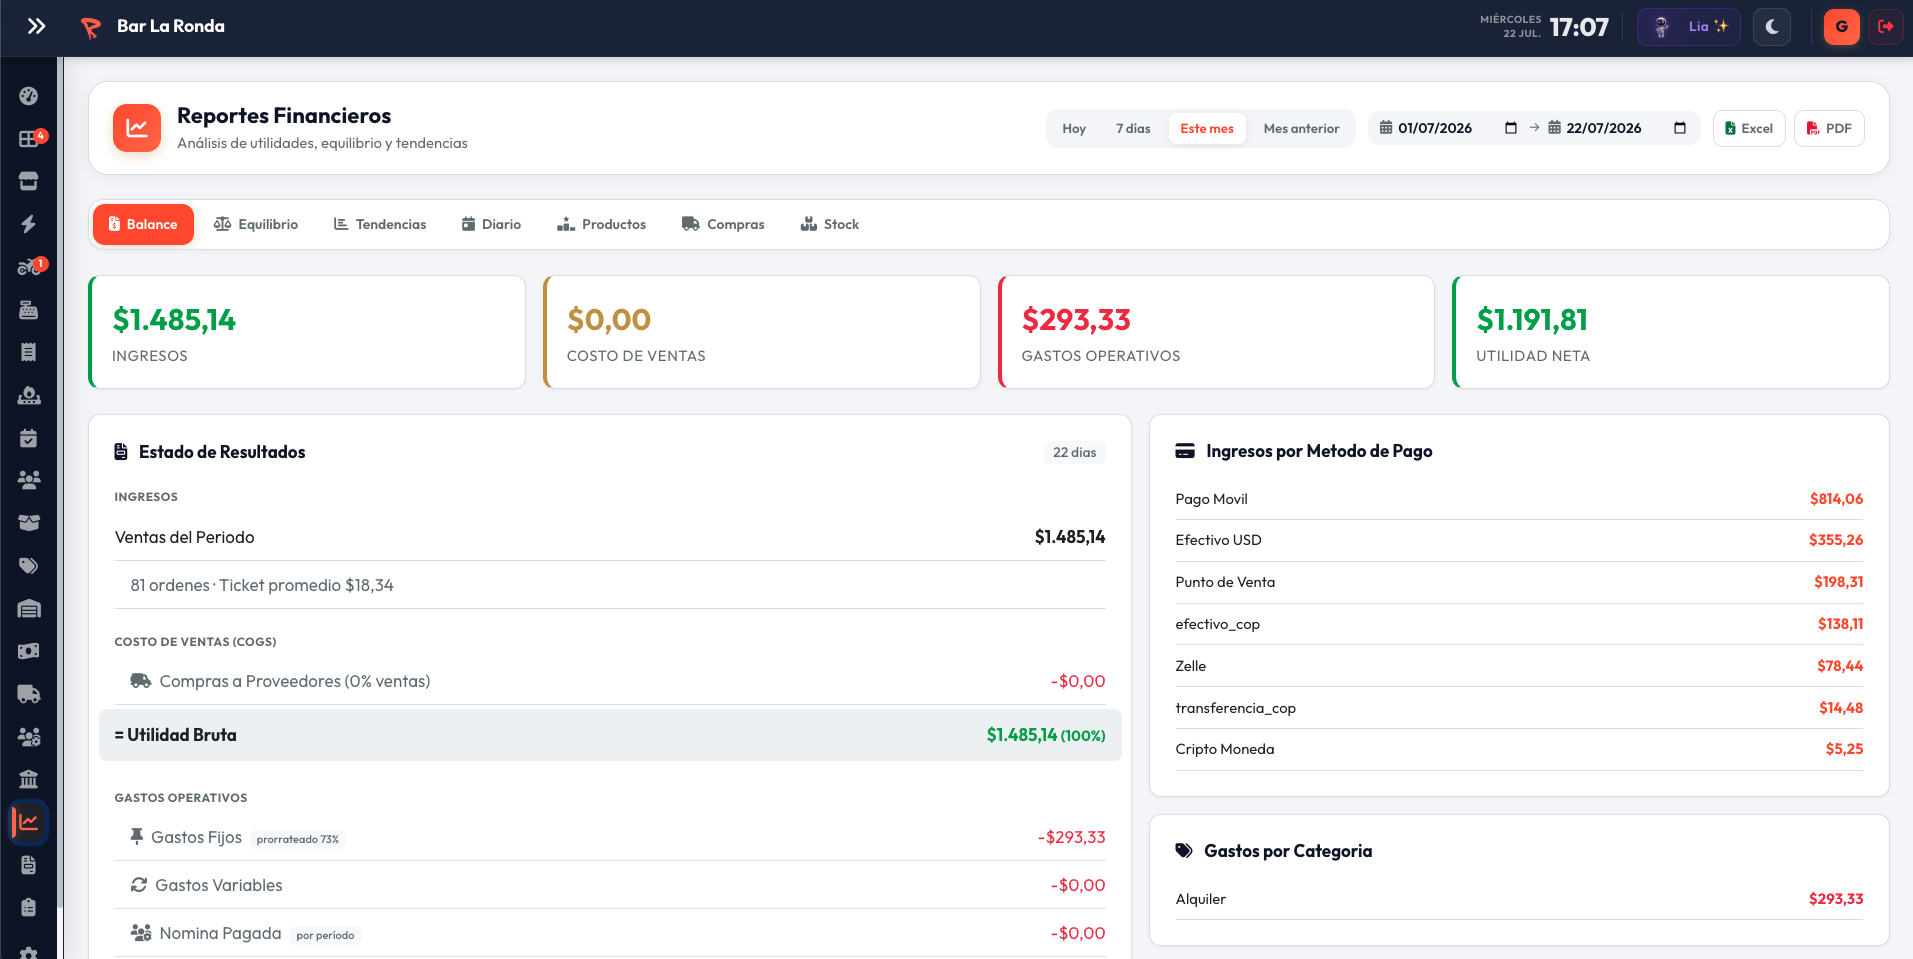
Task: Open the delivery truck icon in sidebar
Action: tap(29, 694)
